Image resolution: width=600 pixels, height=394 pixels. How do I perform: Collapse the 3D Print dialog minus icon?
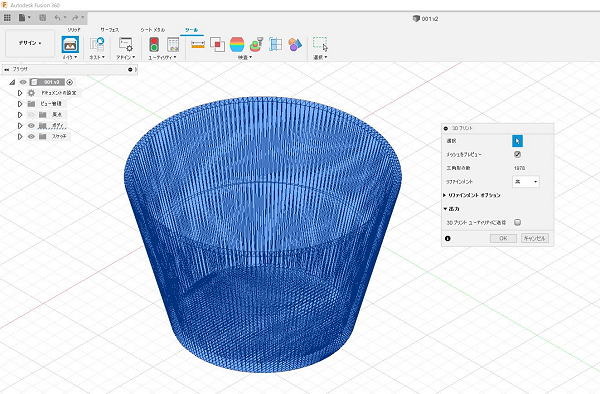pyautogui.click(x=446, y=129)
